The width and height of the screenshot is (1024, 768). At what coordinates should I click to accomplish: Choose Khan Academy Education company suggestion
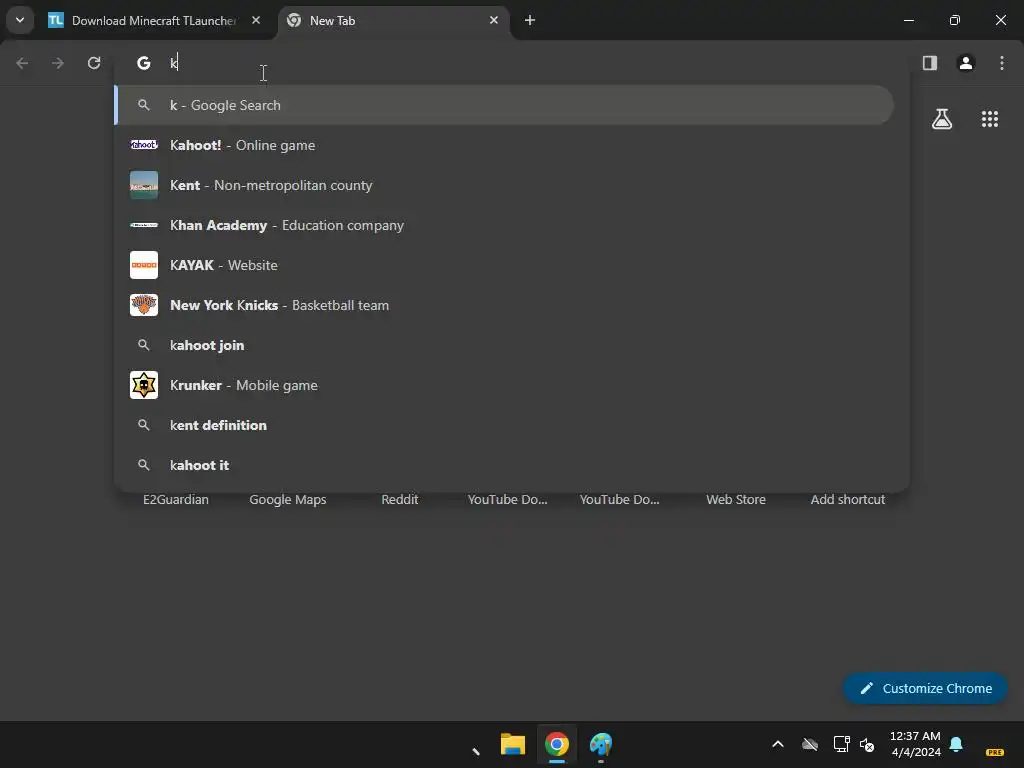pos(504,225)
